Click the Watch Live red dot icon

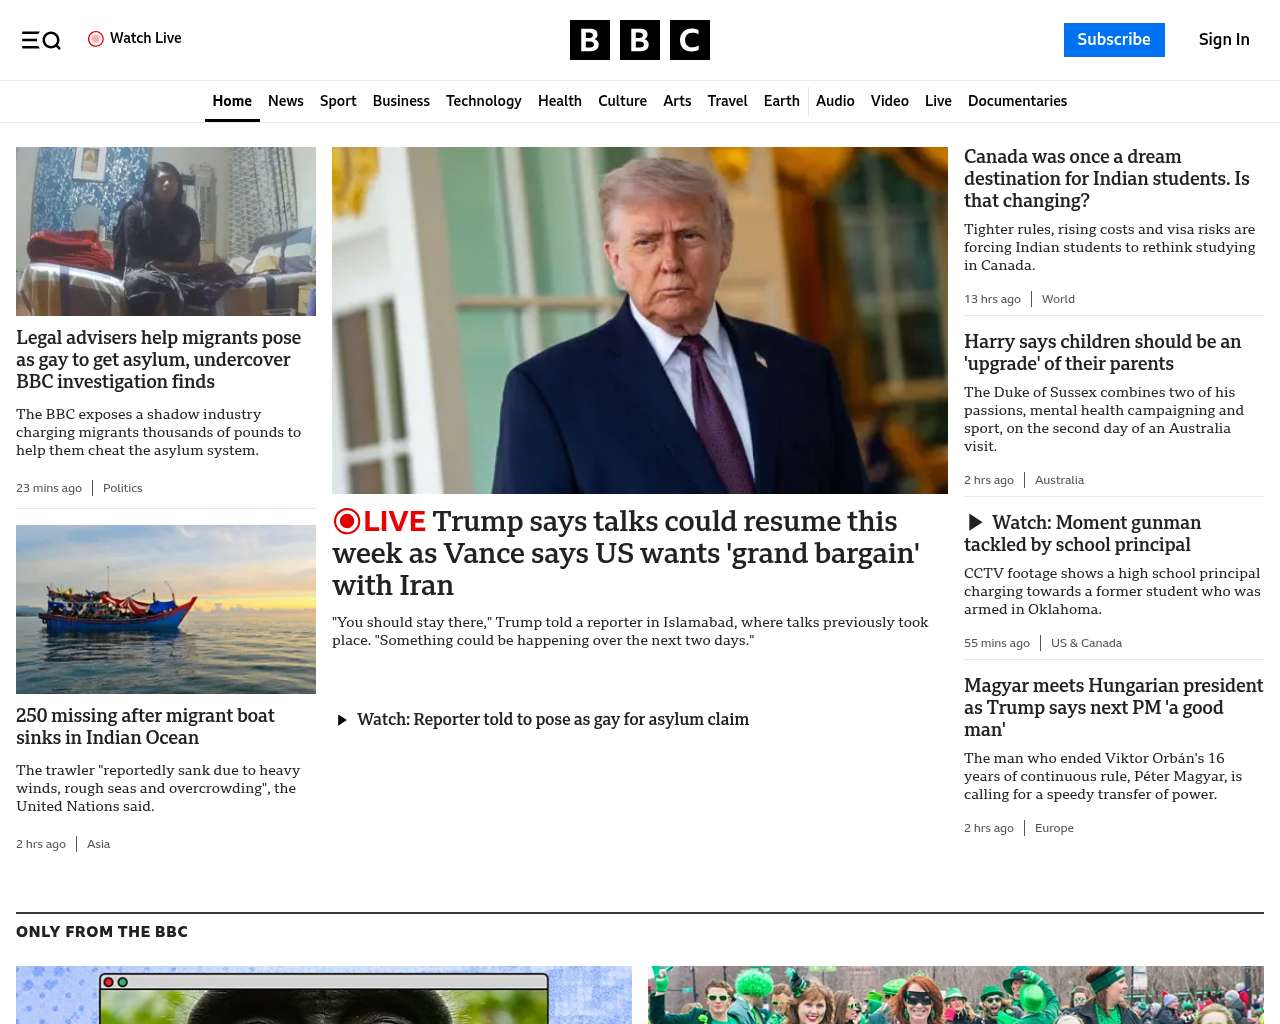[96, 39]
